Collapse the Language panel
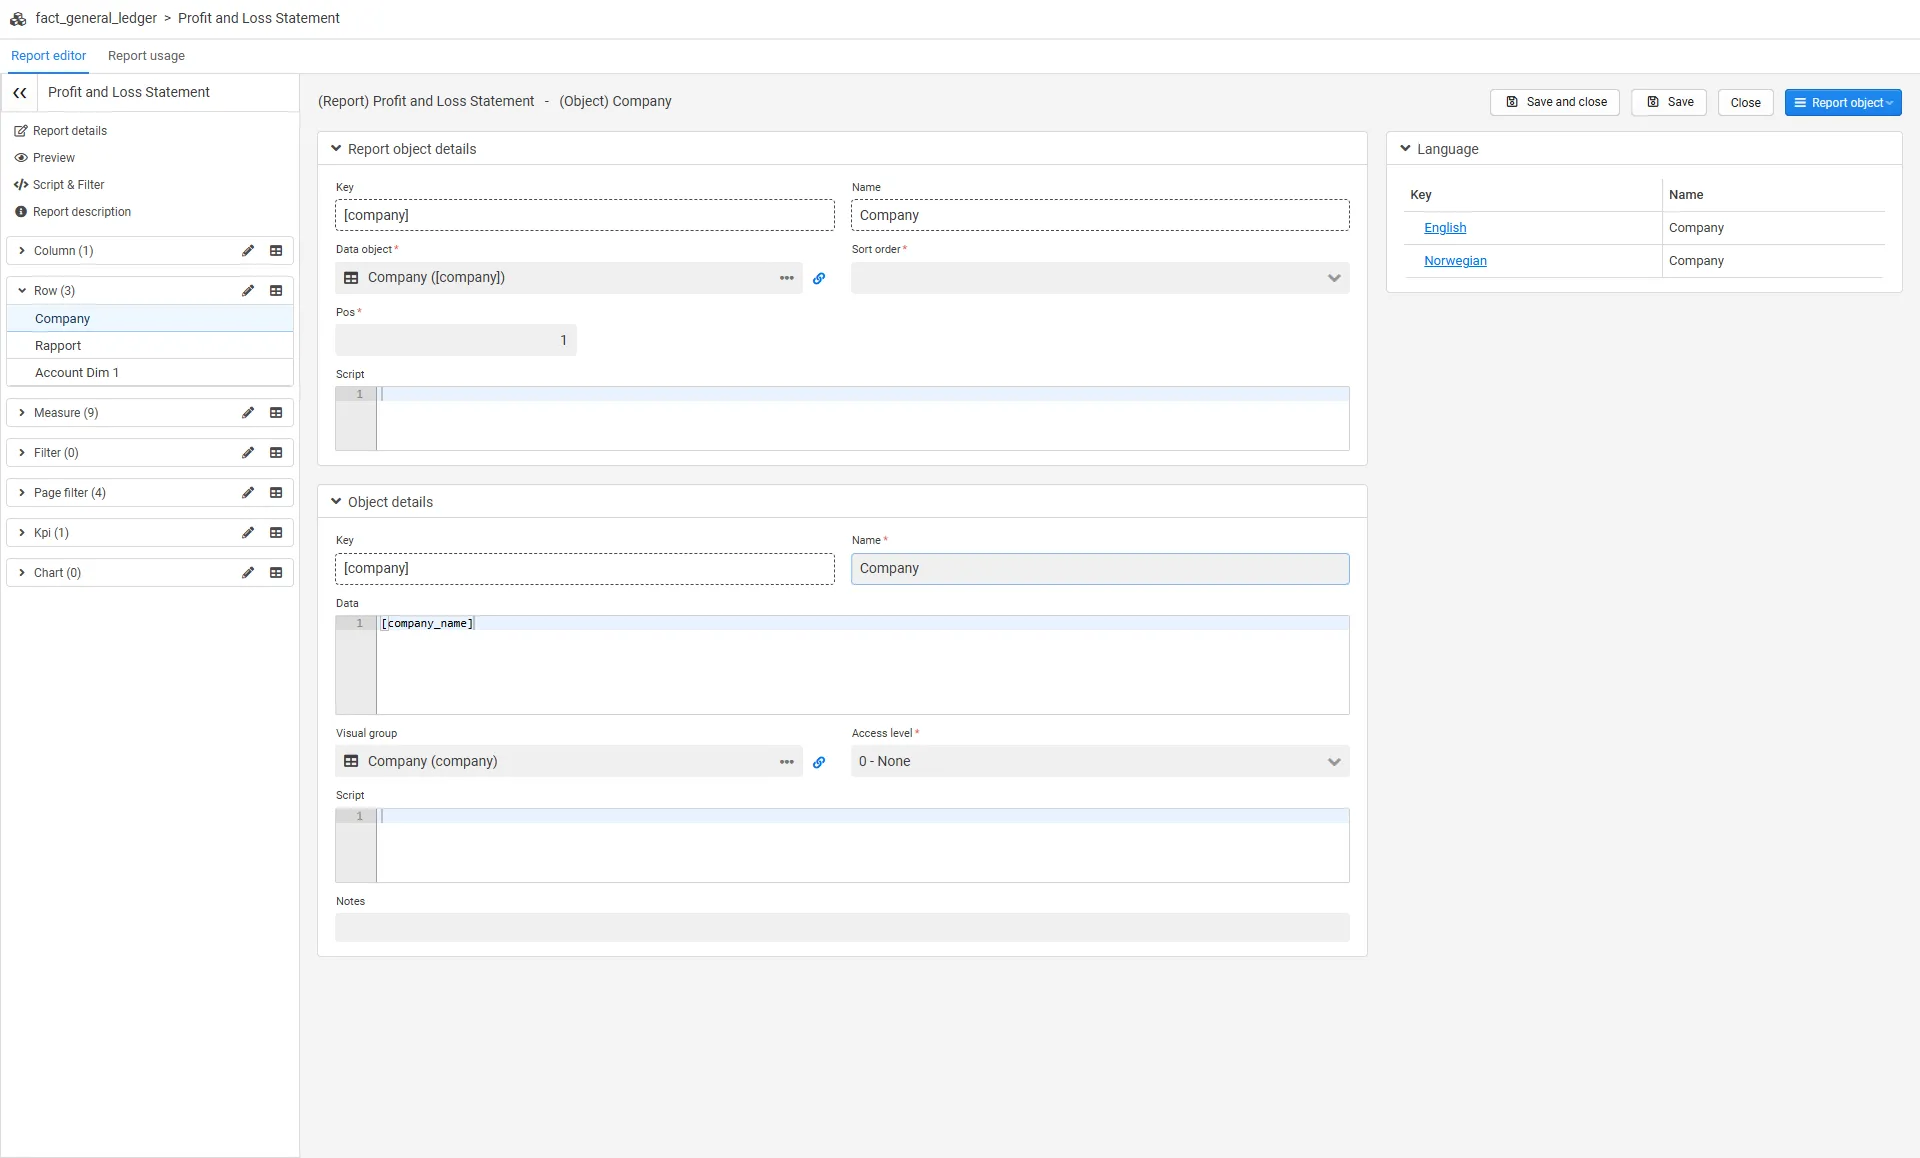The height and width of the screenshot is (1158, 1920). click(x=1405, y=149)
